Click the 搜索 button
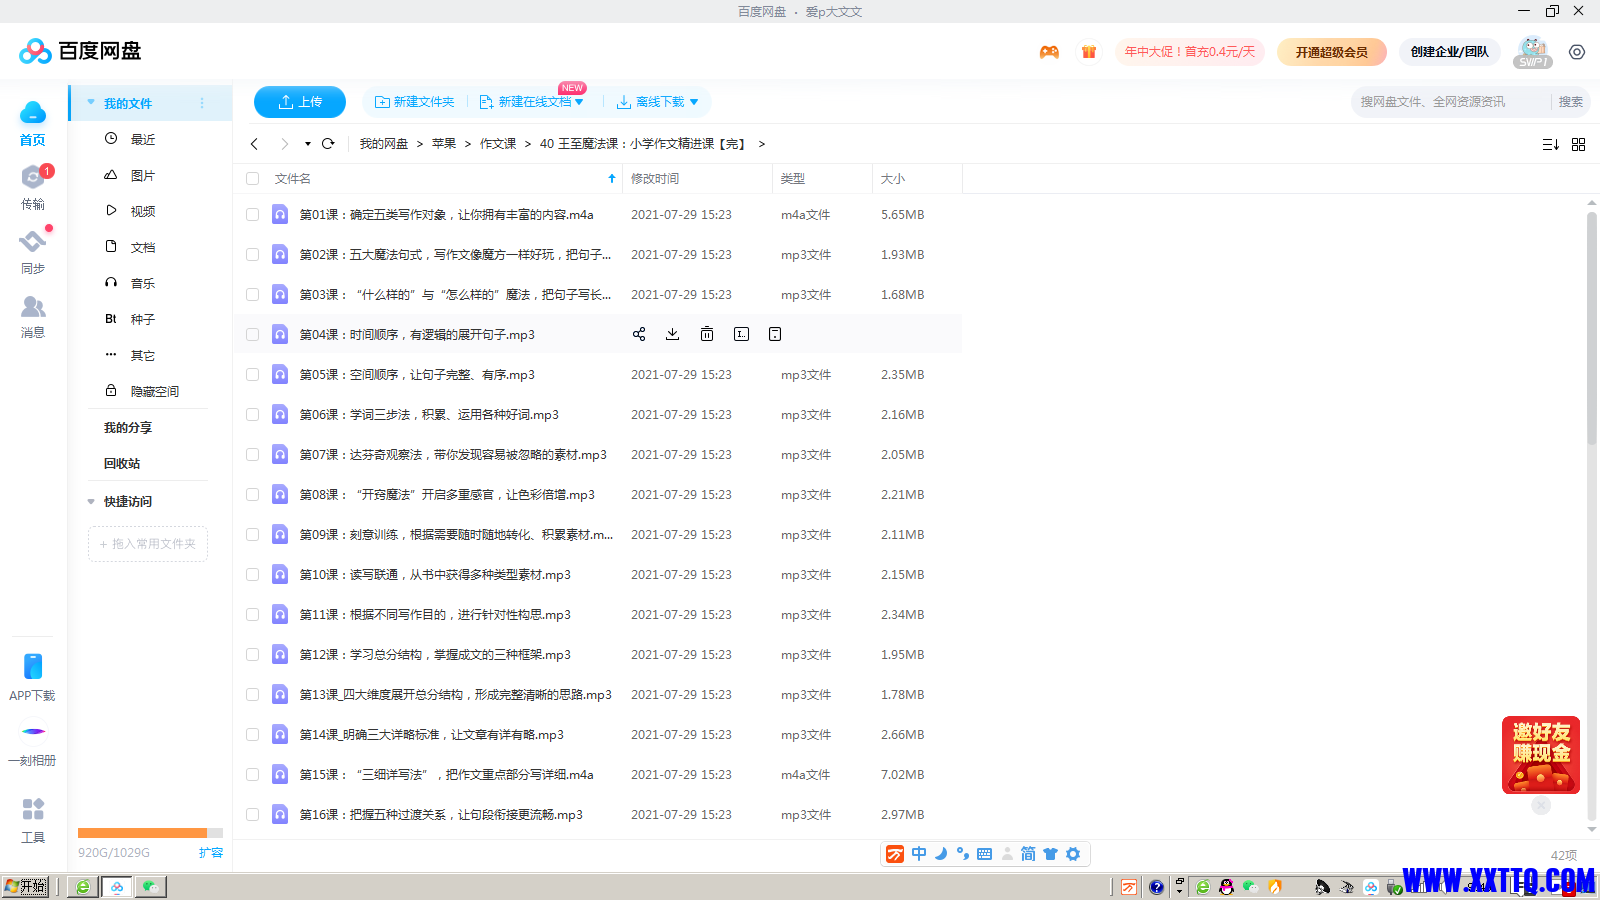 pyautogui.click(x=1571, y=102)
